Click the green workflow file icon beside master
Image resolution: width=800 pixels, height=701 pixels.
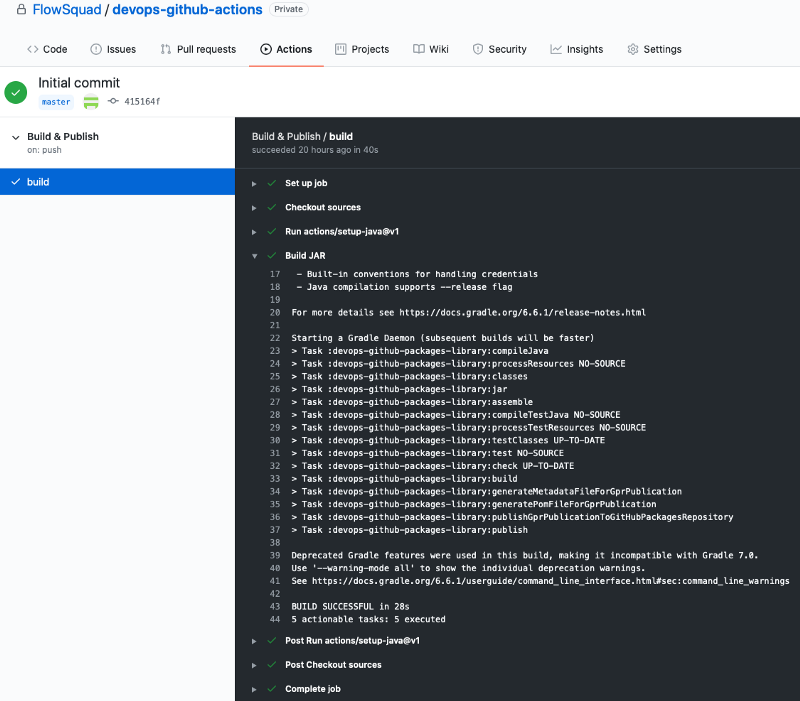pyautogui.click(x=91, y=102)
